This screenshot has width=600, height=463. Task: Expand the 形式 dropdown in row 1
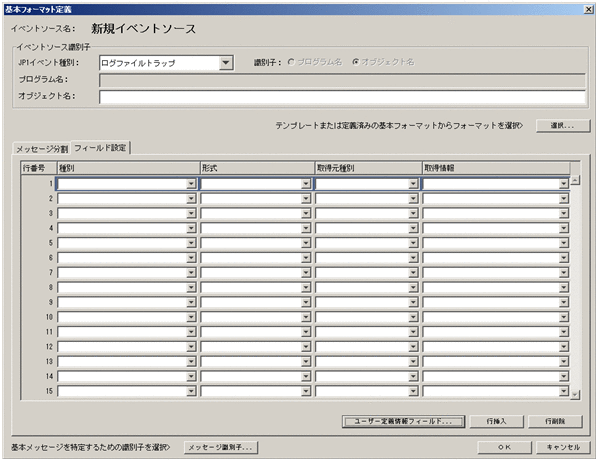(306, 184)
